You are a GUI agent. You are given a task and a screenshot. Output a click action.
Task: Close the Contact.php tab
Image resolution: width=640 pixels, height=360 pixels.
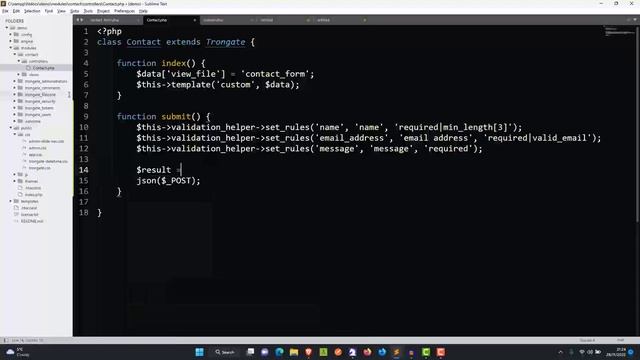pos(194,20)
